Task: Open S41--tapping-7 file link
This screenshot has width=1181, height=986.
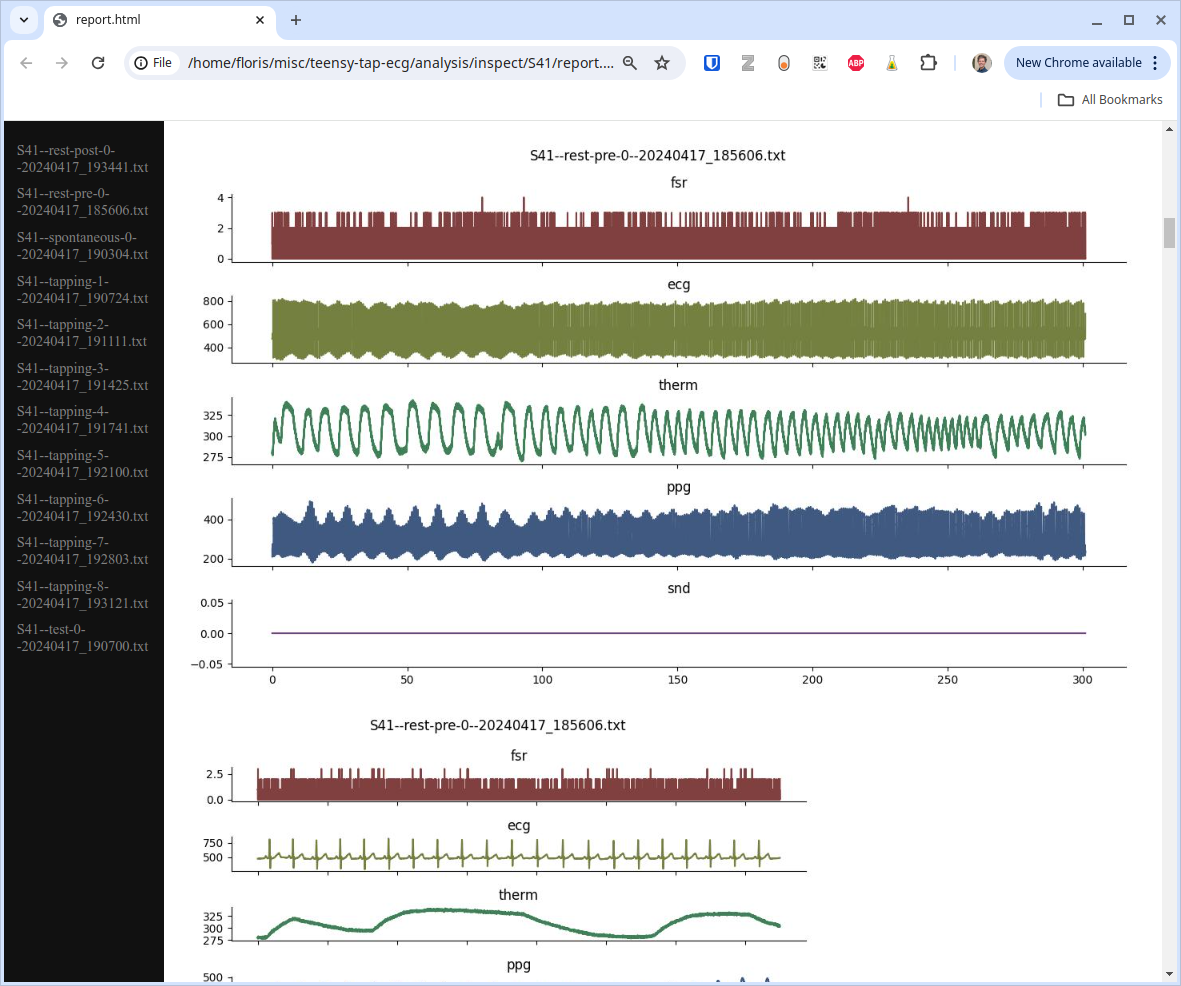Action: [x=82, y=551]
